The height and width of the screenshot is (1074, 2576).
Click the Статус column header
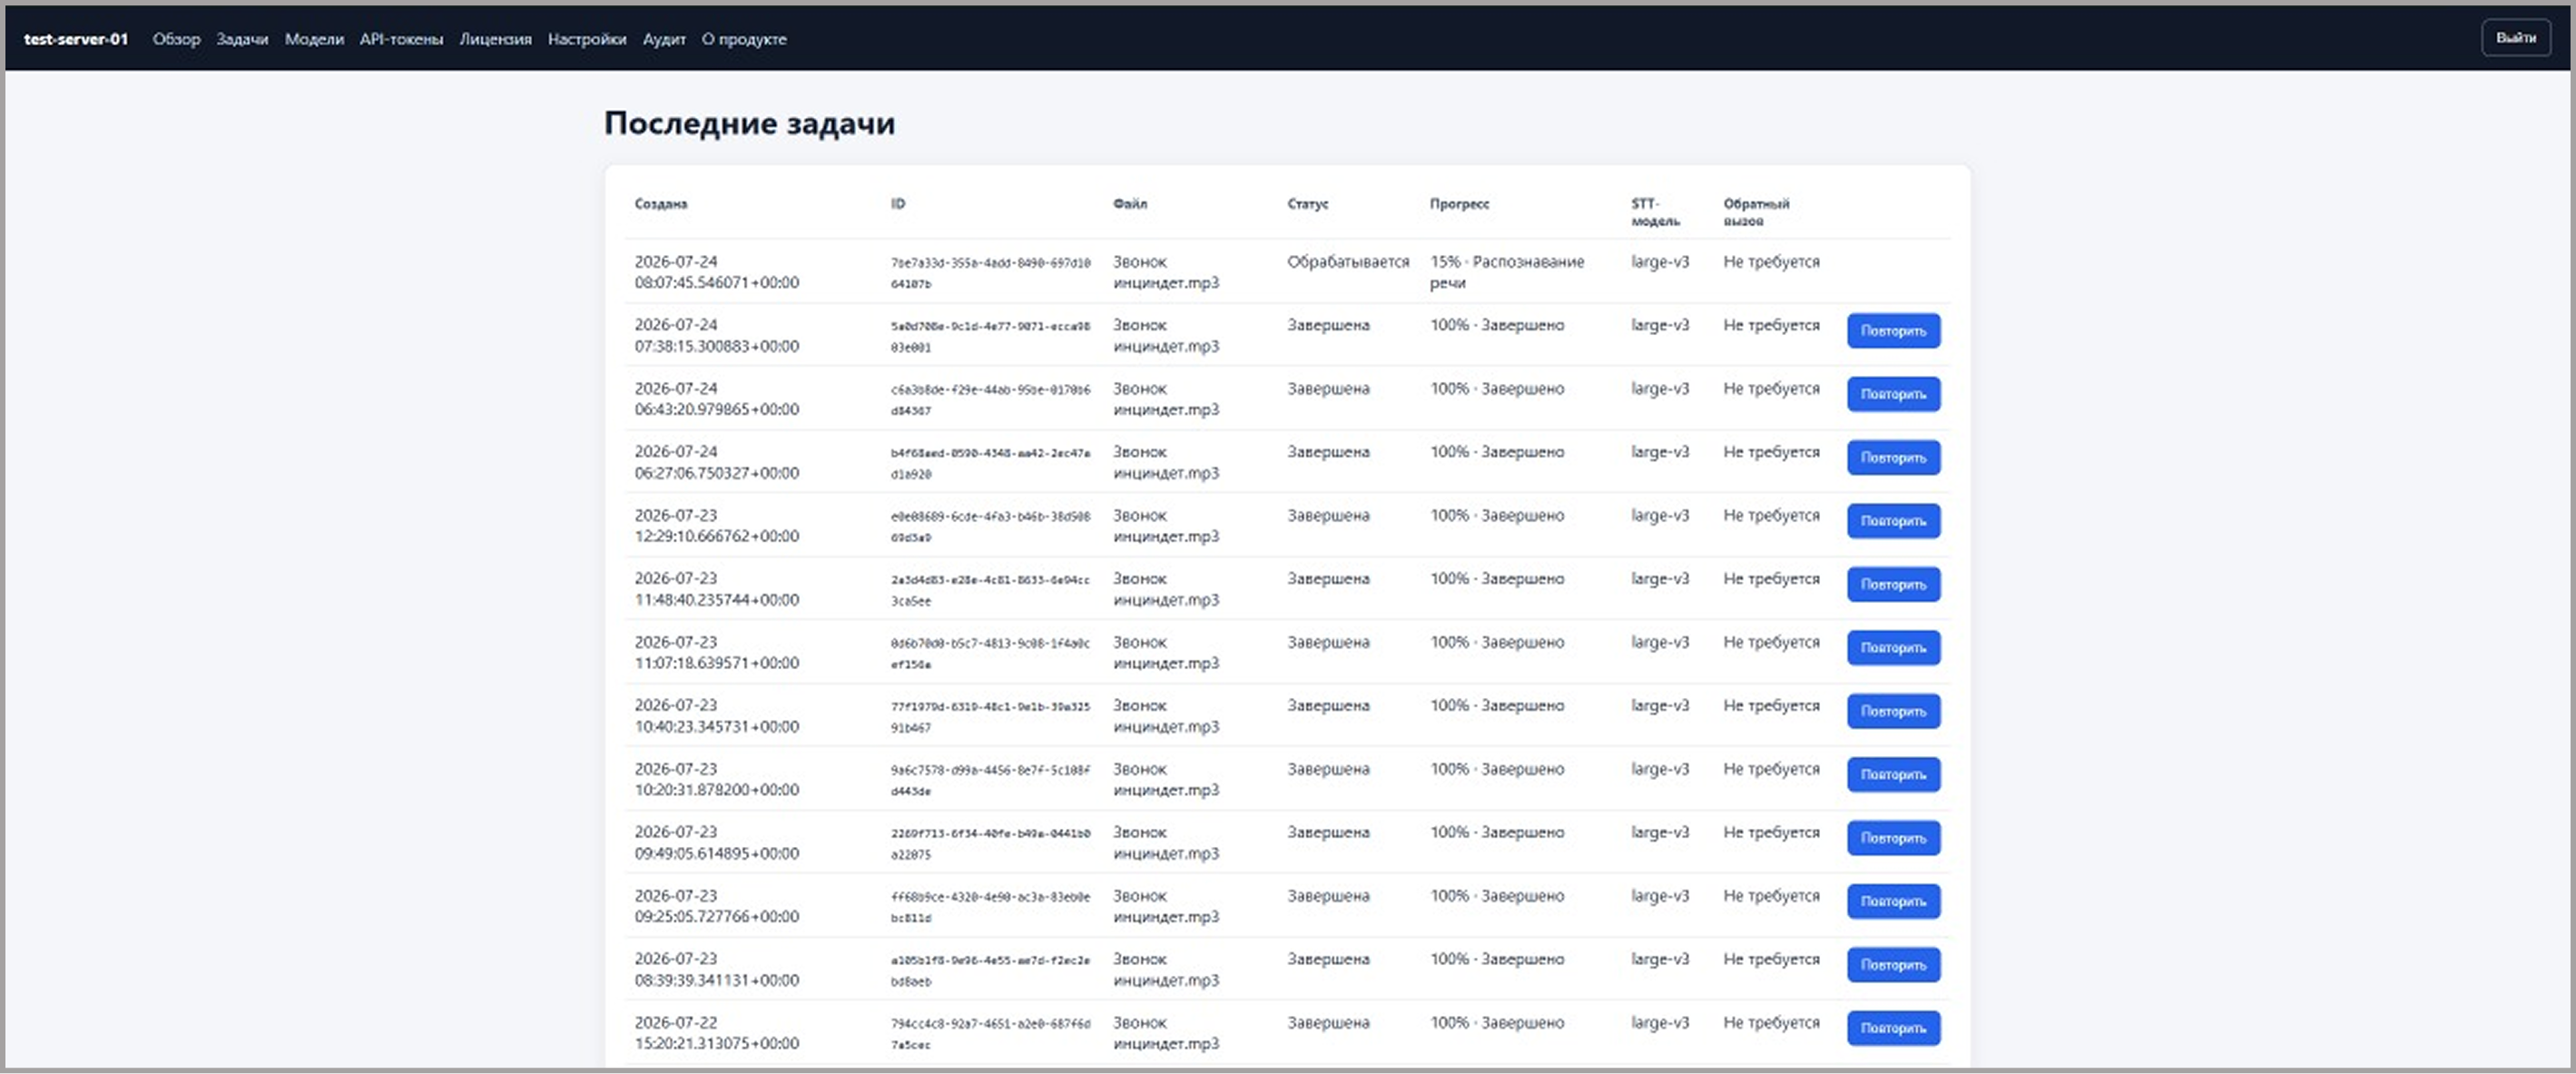[1308, 204]
